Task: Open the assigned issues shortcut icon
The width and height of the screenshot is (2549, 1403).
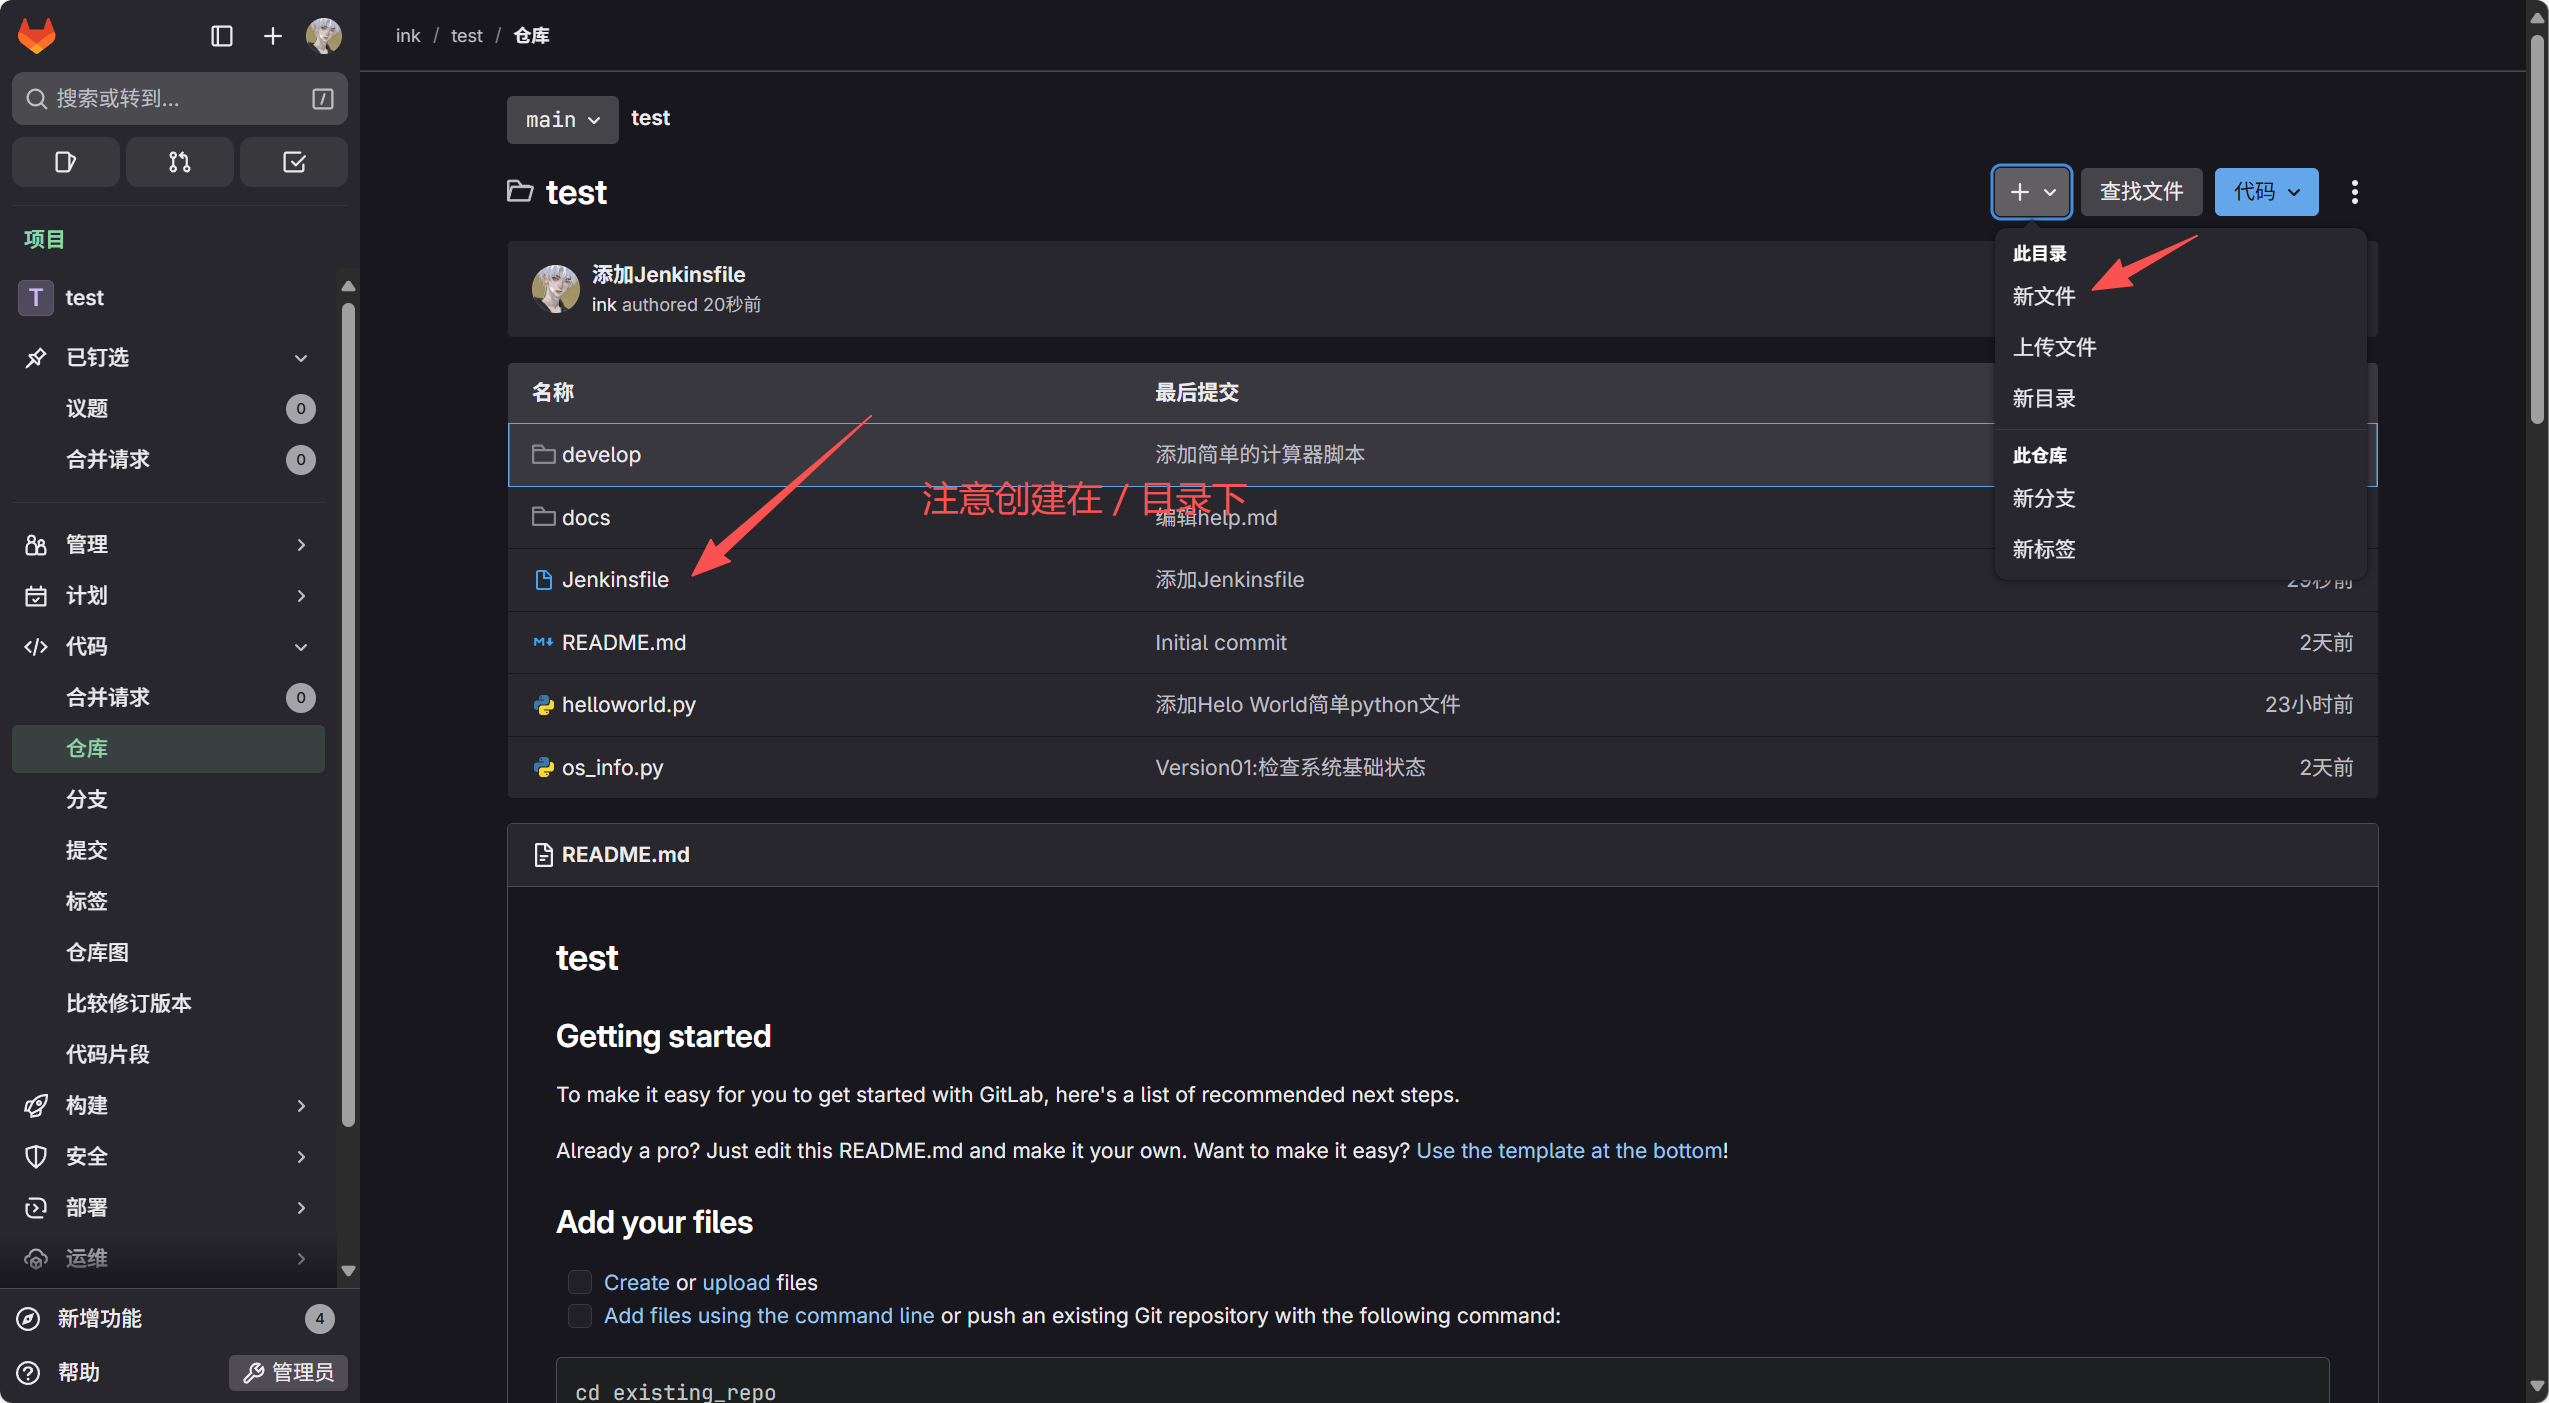Action: [65, 162]
